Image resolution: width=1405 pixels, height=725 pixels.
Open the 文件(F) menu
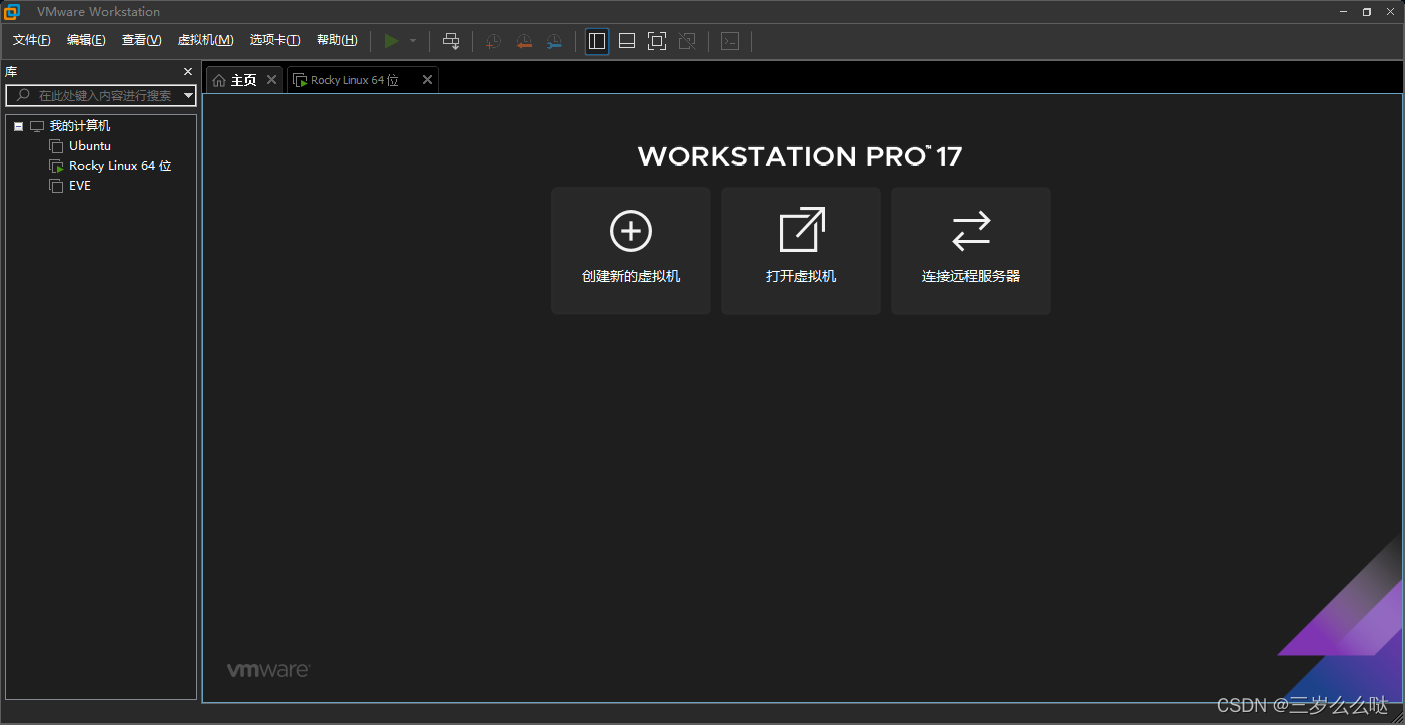pos(31,40)
